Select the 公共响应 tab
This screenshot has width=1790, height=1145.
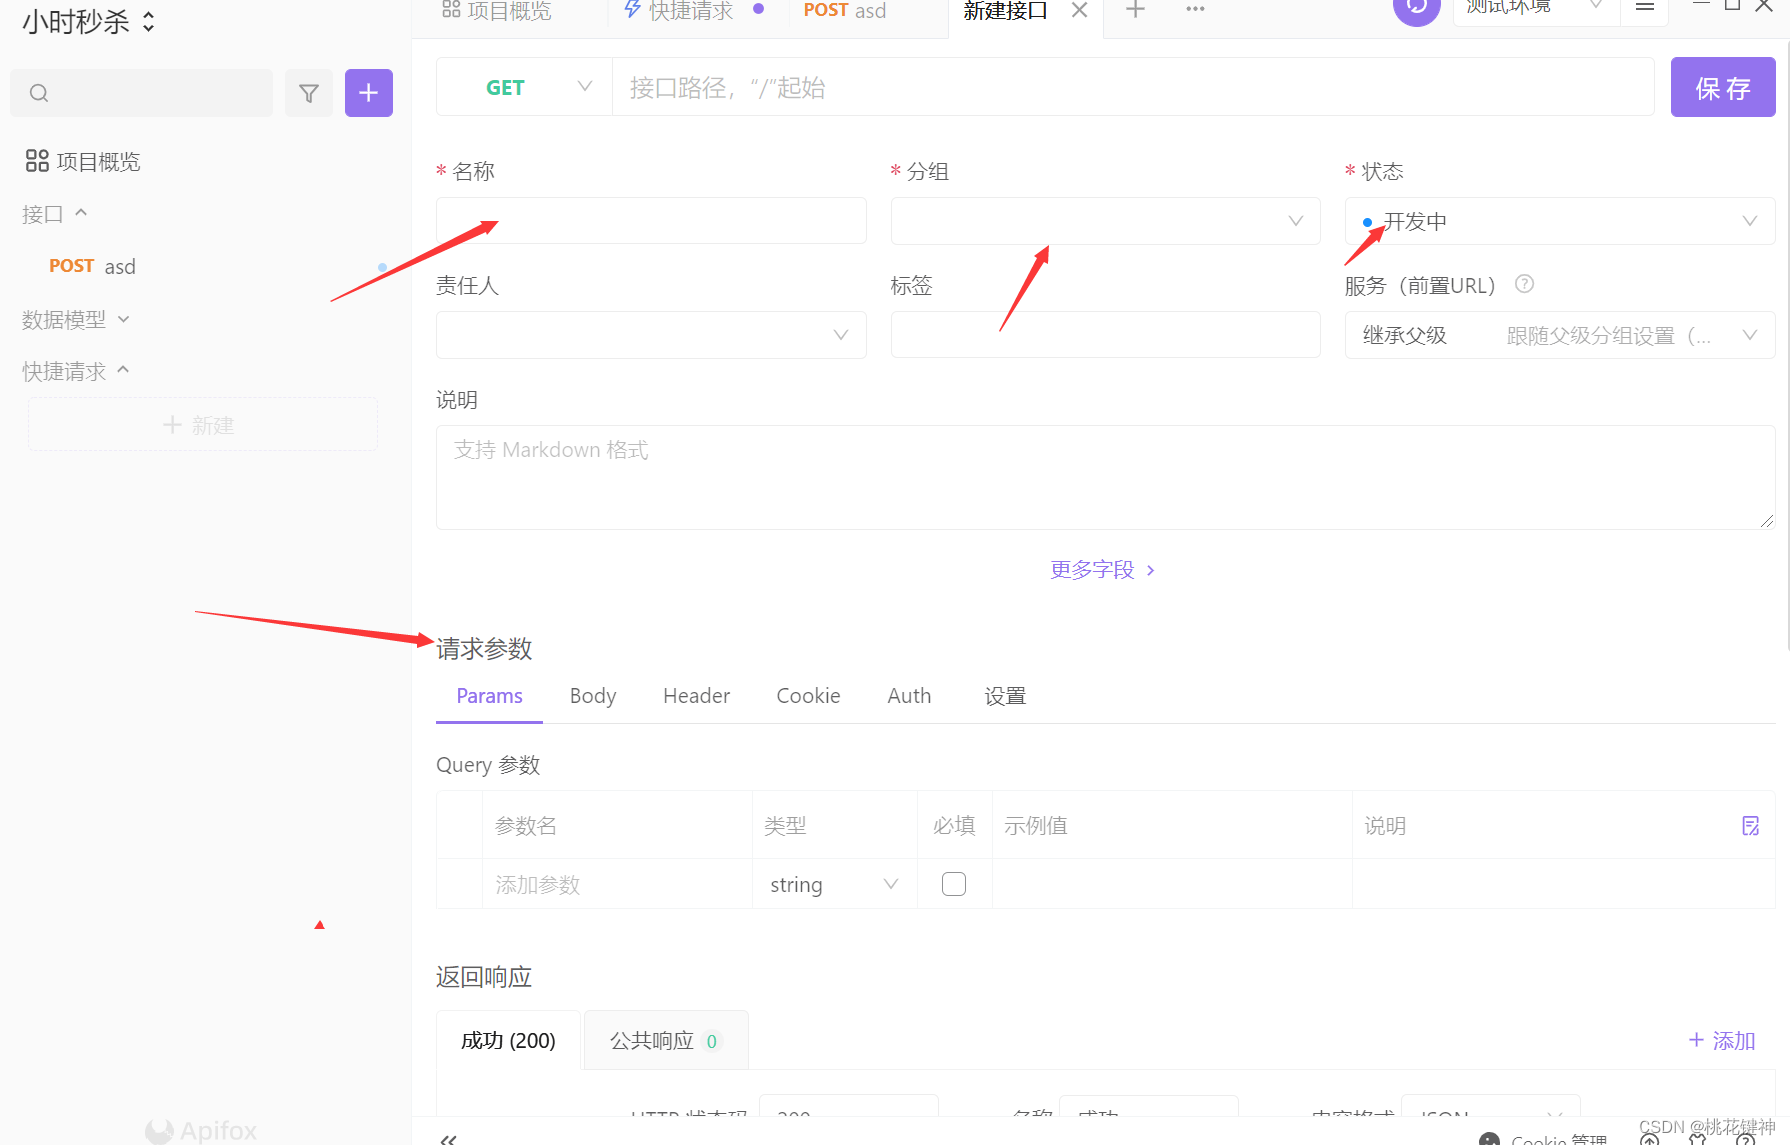pos(665,1041)
